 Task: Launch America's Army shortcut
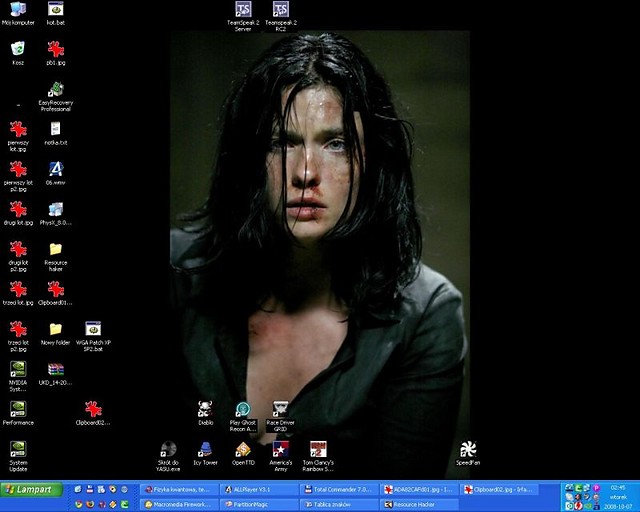(281, 457)
